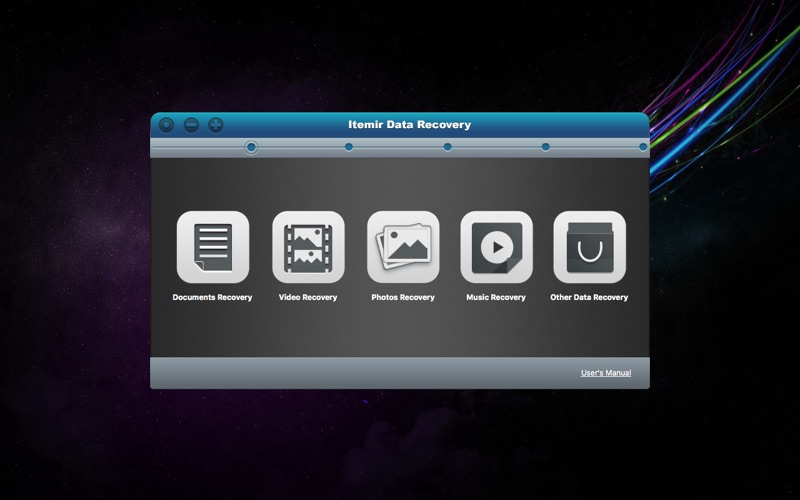Open the User's Manual link
The height and width of the screenshot is (500, 800).
(x=606, y=373)
